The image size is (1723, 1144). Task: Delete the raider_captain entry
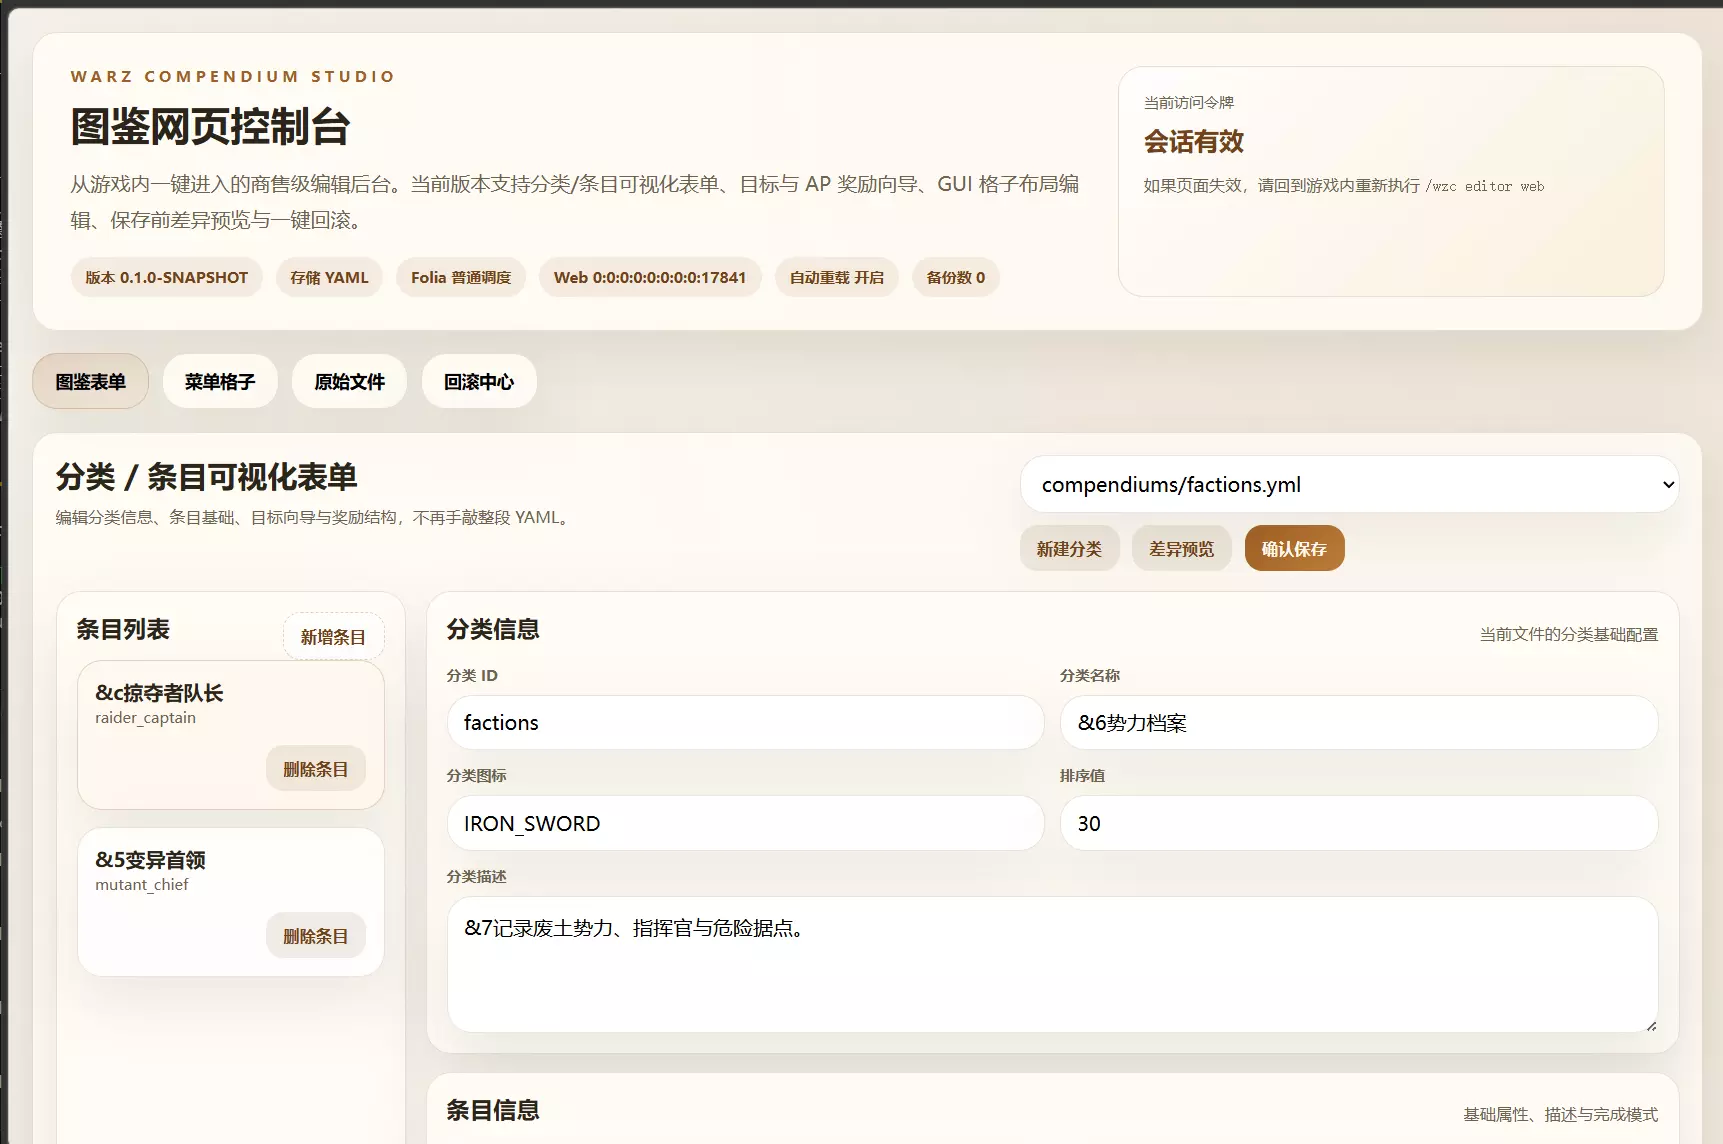(x=315, y=769)
